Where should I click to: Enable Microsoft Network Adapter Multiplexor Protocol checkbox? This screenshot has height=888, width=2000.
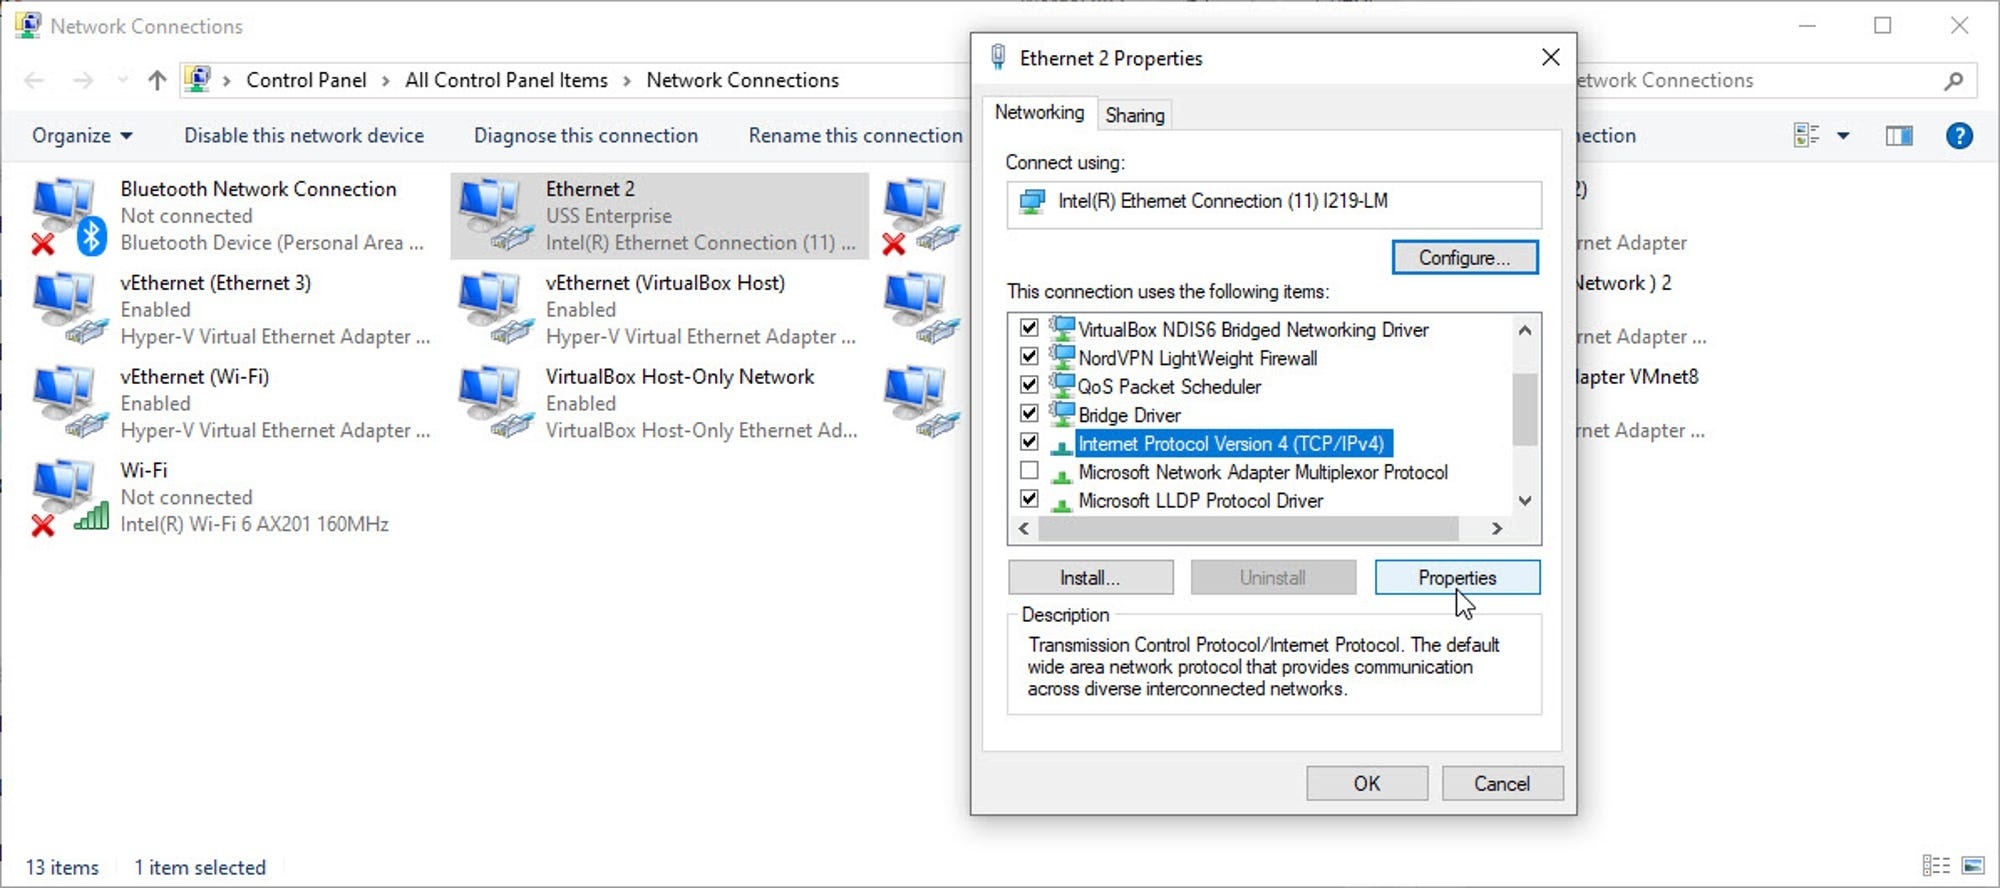click(x=1029, y=471)
